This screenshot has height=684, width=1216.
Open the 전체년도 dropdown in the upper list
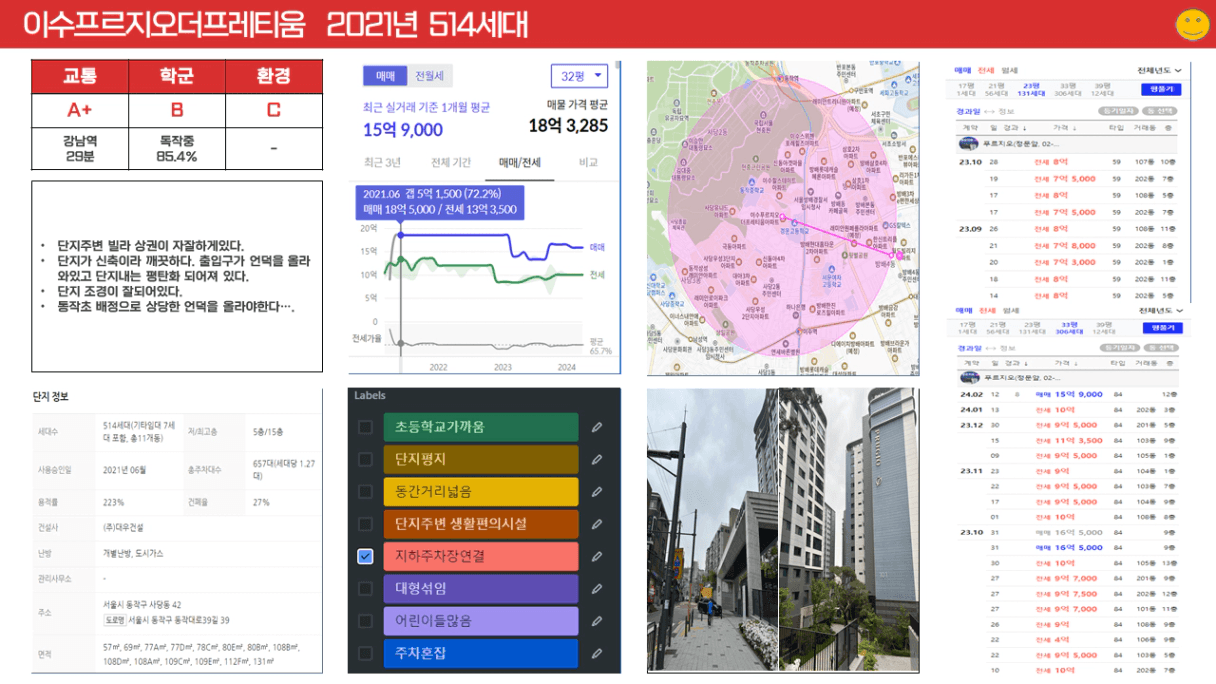[x=1159, y=70]
